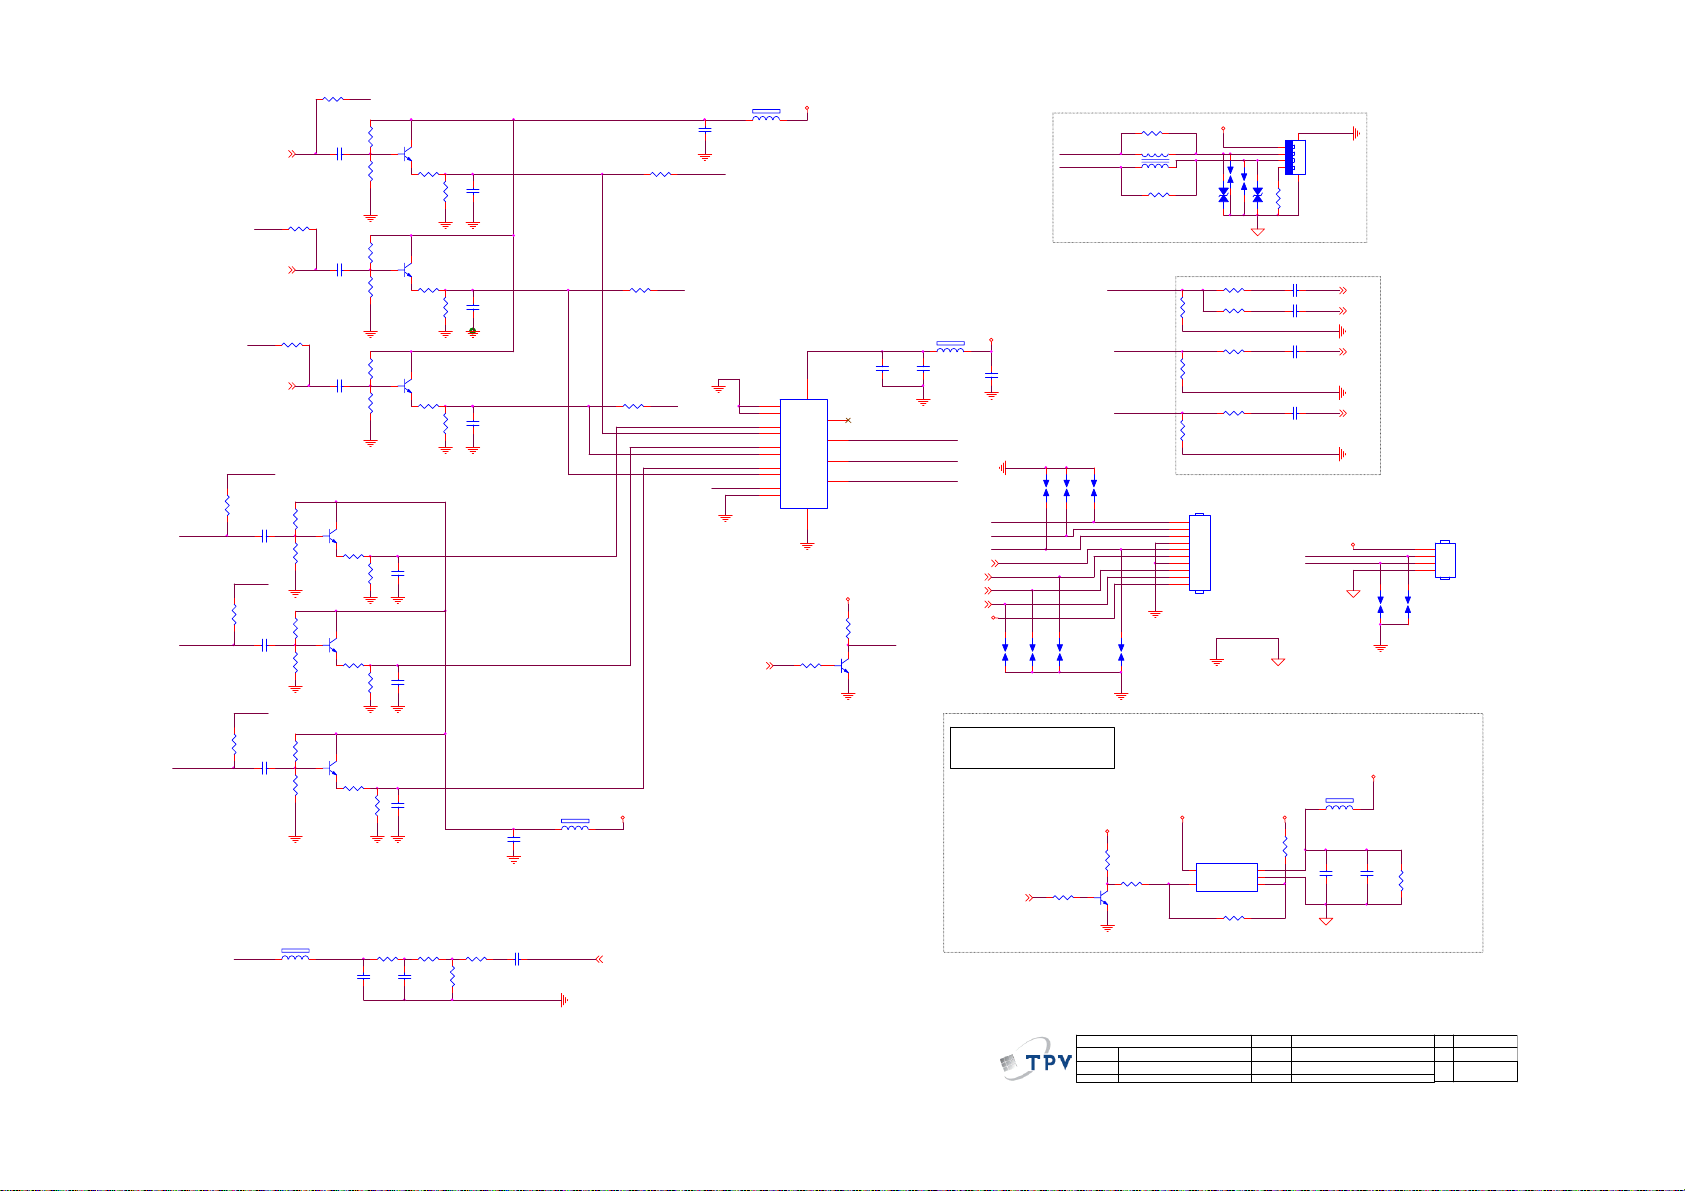Select the common-mode choke in the top-right dashed box
Image resolution: width=1685 pixels, height=1191 pixels.
[x=1156, y=160]
